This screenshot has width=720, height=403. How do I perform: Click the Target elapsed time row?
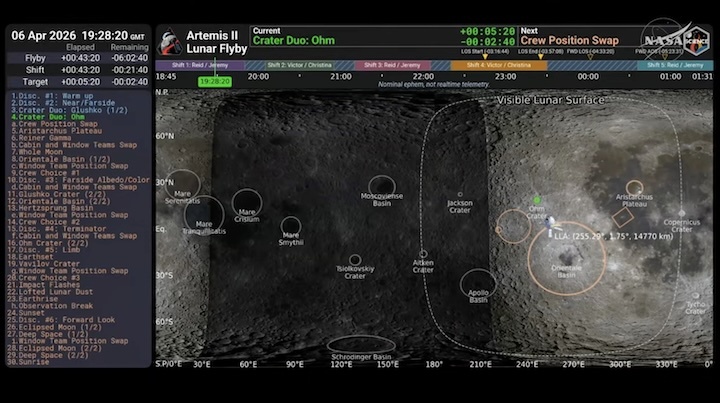click(78, 82)
